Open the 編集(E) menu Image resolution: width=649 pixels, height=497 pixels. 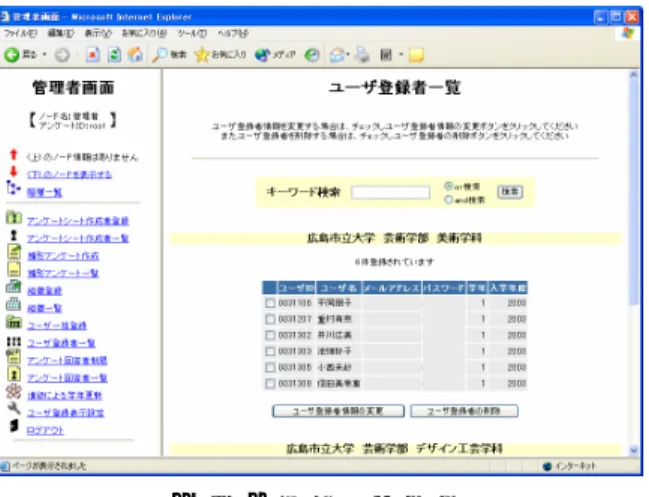[61, 33]
